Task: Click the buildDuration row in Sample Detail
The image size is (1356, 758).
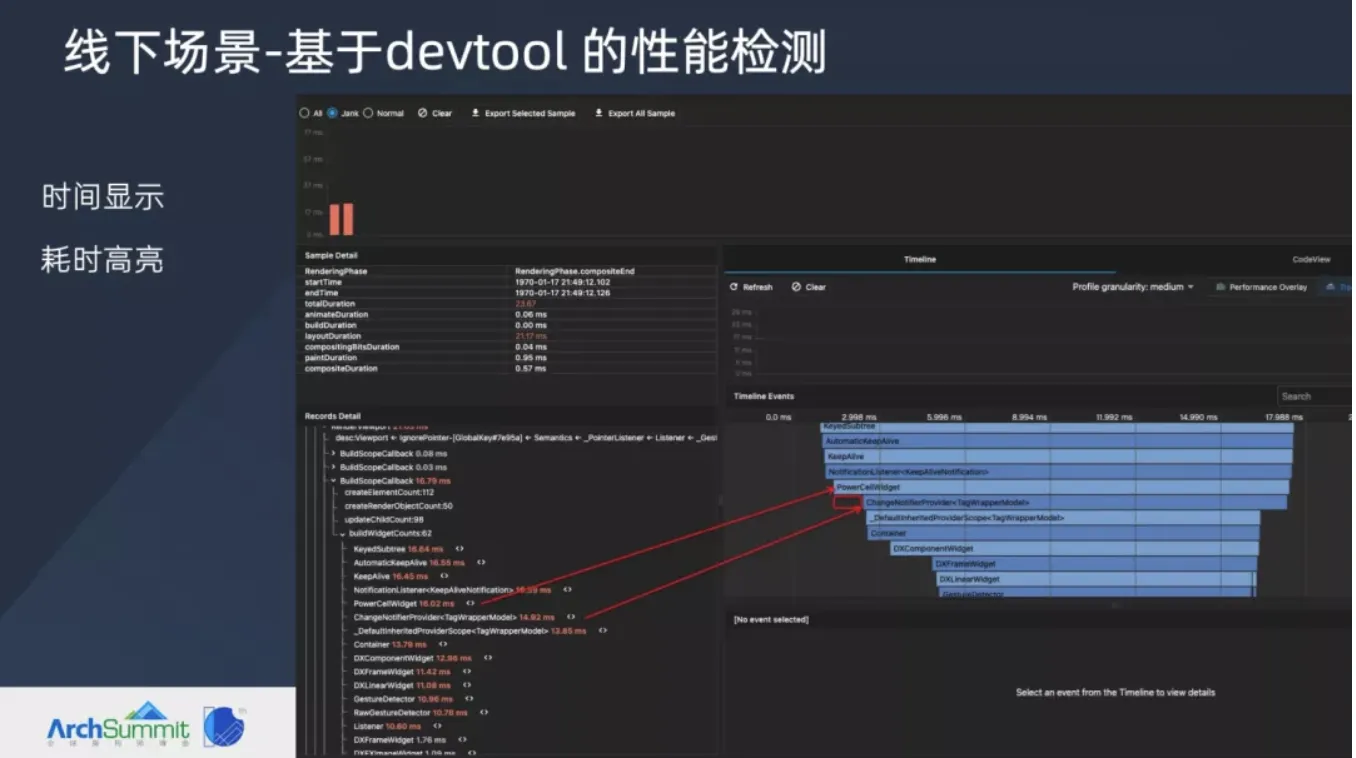Action: (510, 325)
